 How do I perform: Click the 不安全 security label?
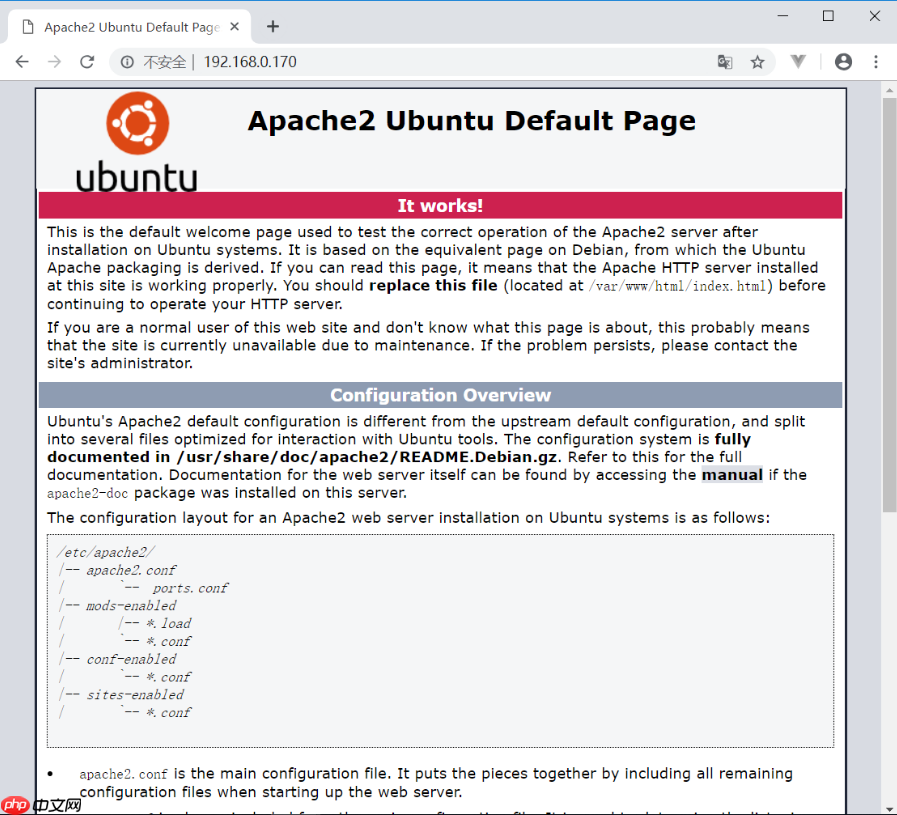(165, 62)
